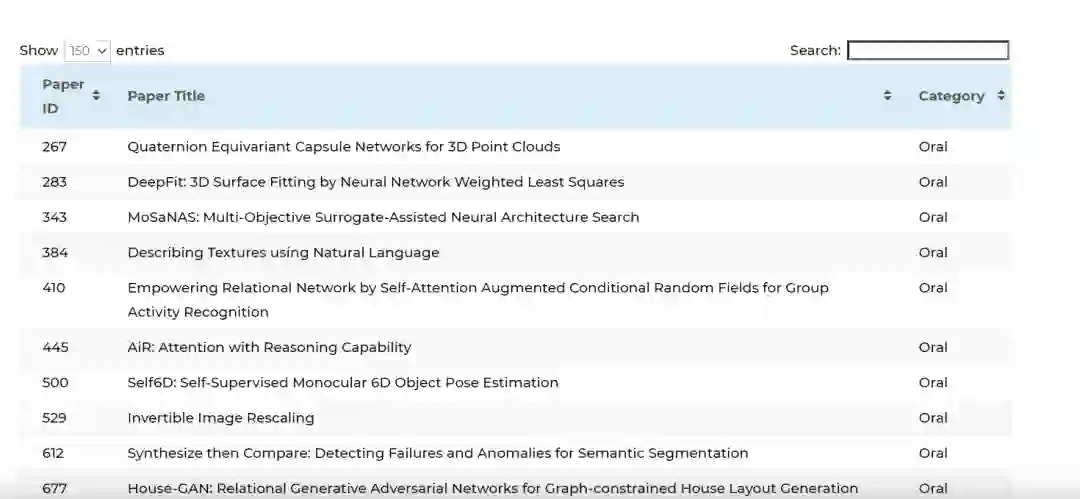
Task: Click the Category sort arrows icon
Action: (1000, 96)
